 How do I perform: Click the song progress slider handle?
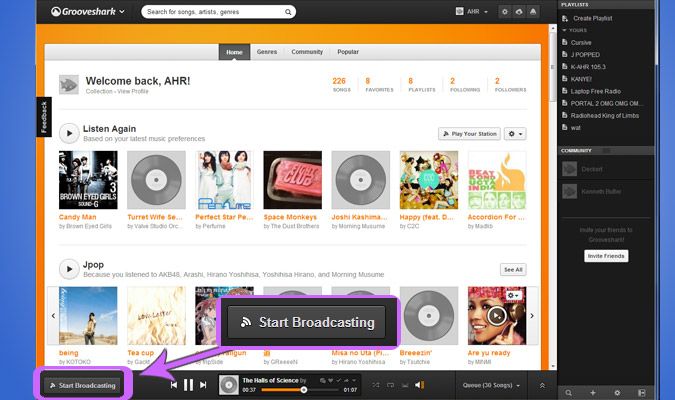click(x=304, y=390)
